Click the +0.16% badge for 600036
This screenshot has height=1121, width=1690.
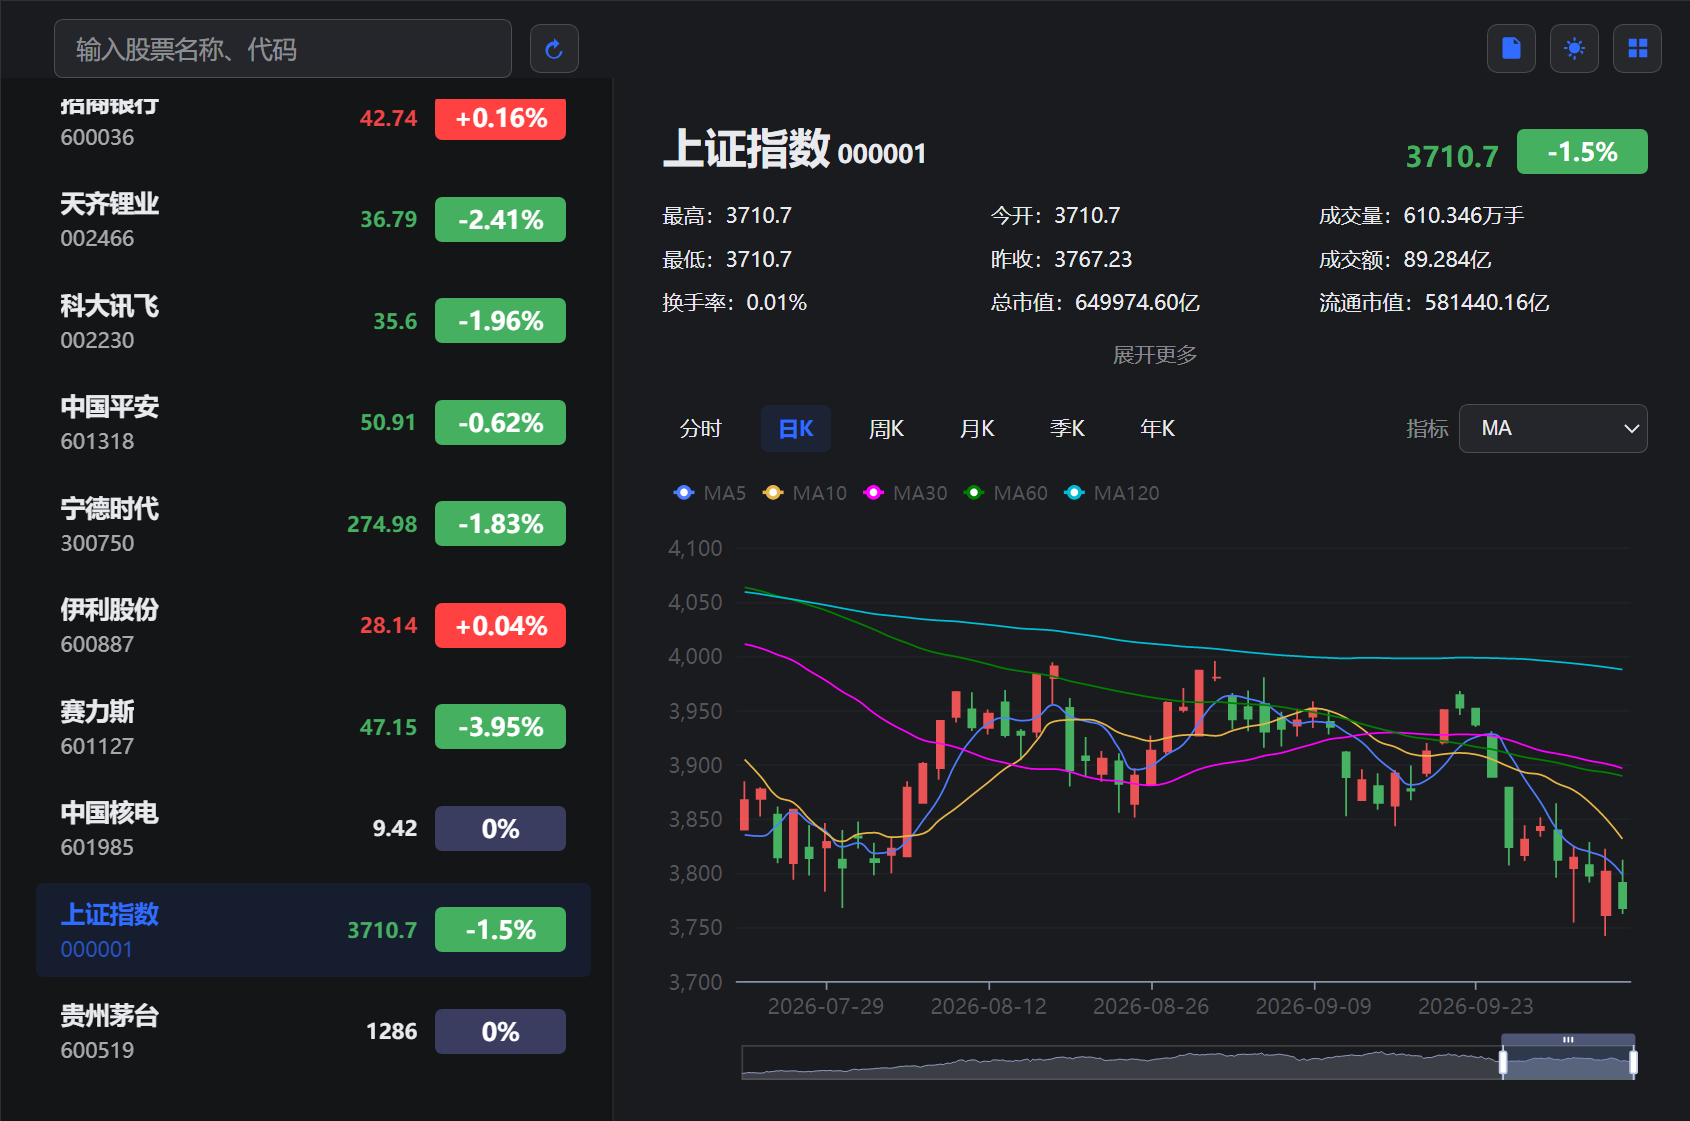coord(500,118)
